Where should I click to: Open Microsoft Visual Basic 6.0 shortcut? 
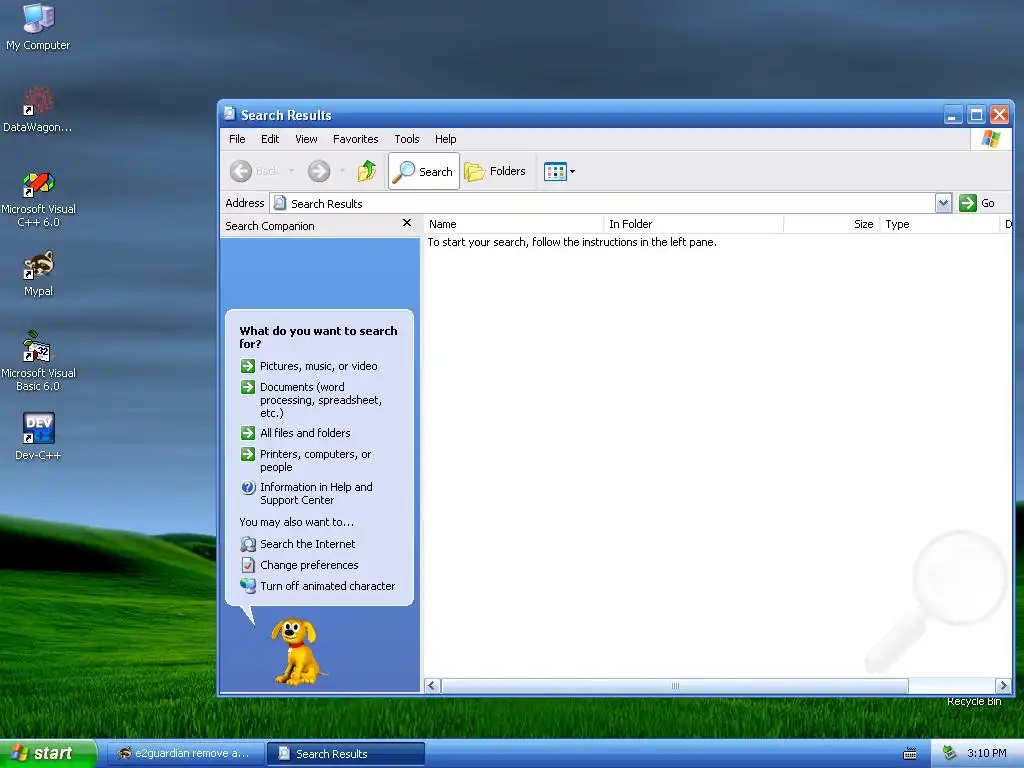coord(38,361)
